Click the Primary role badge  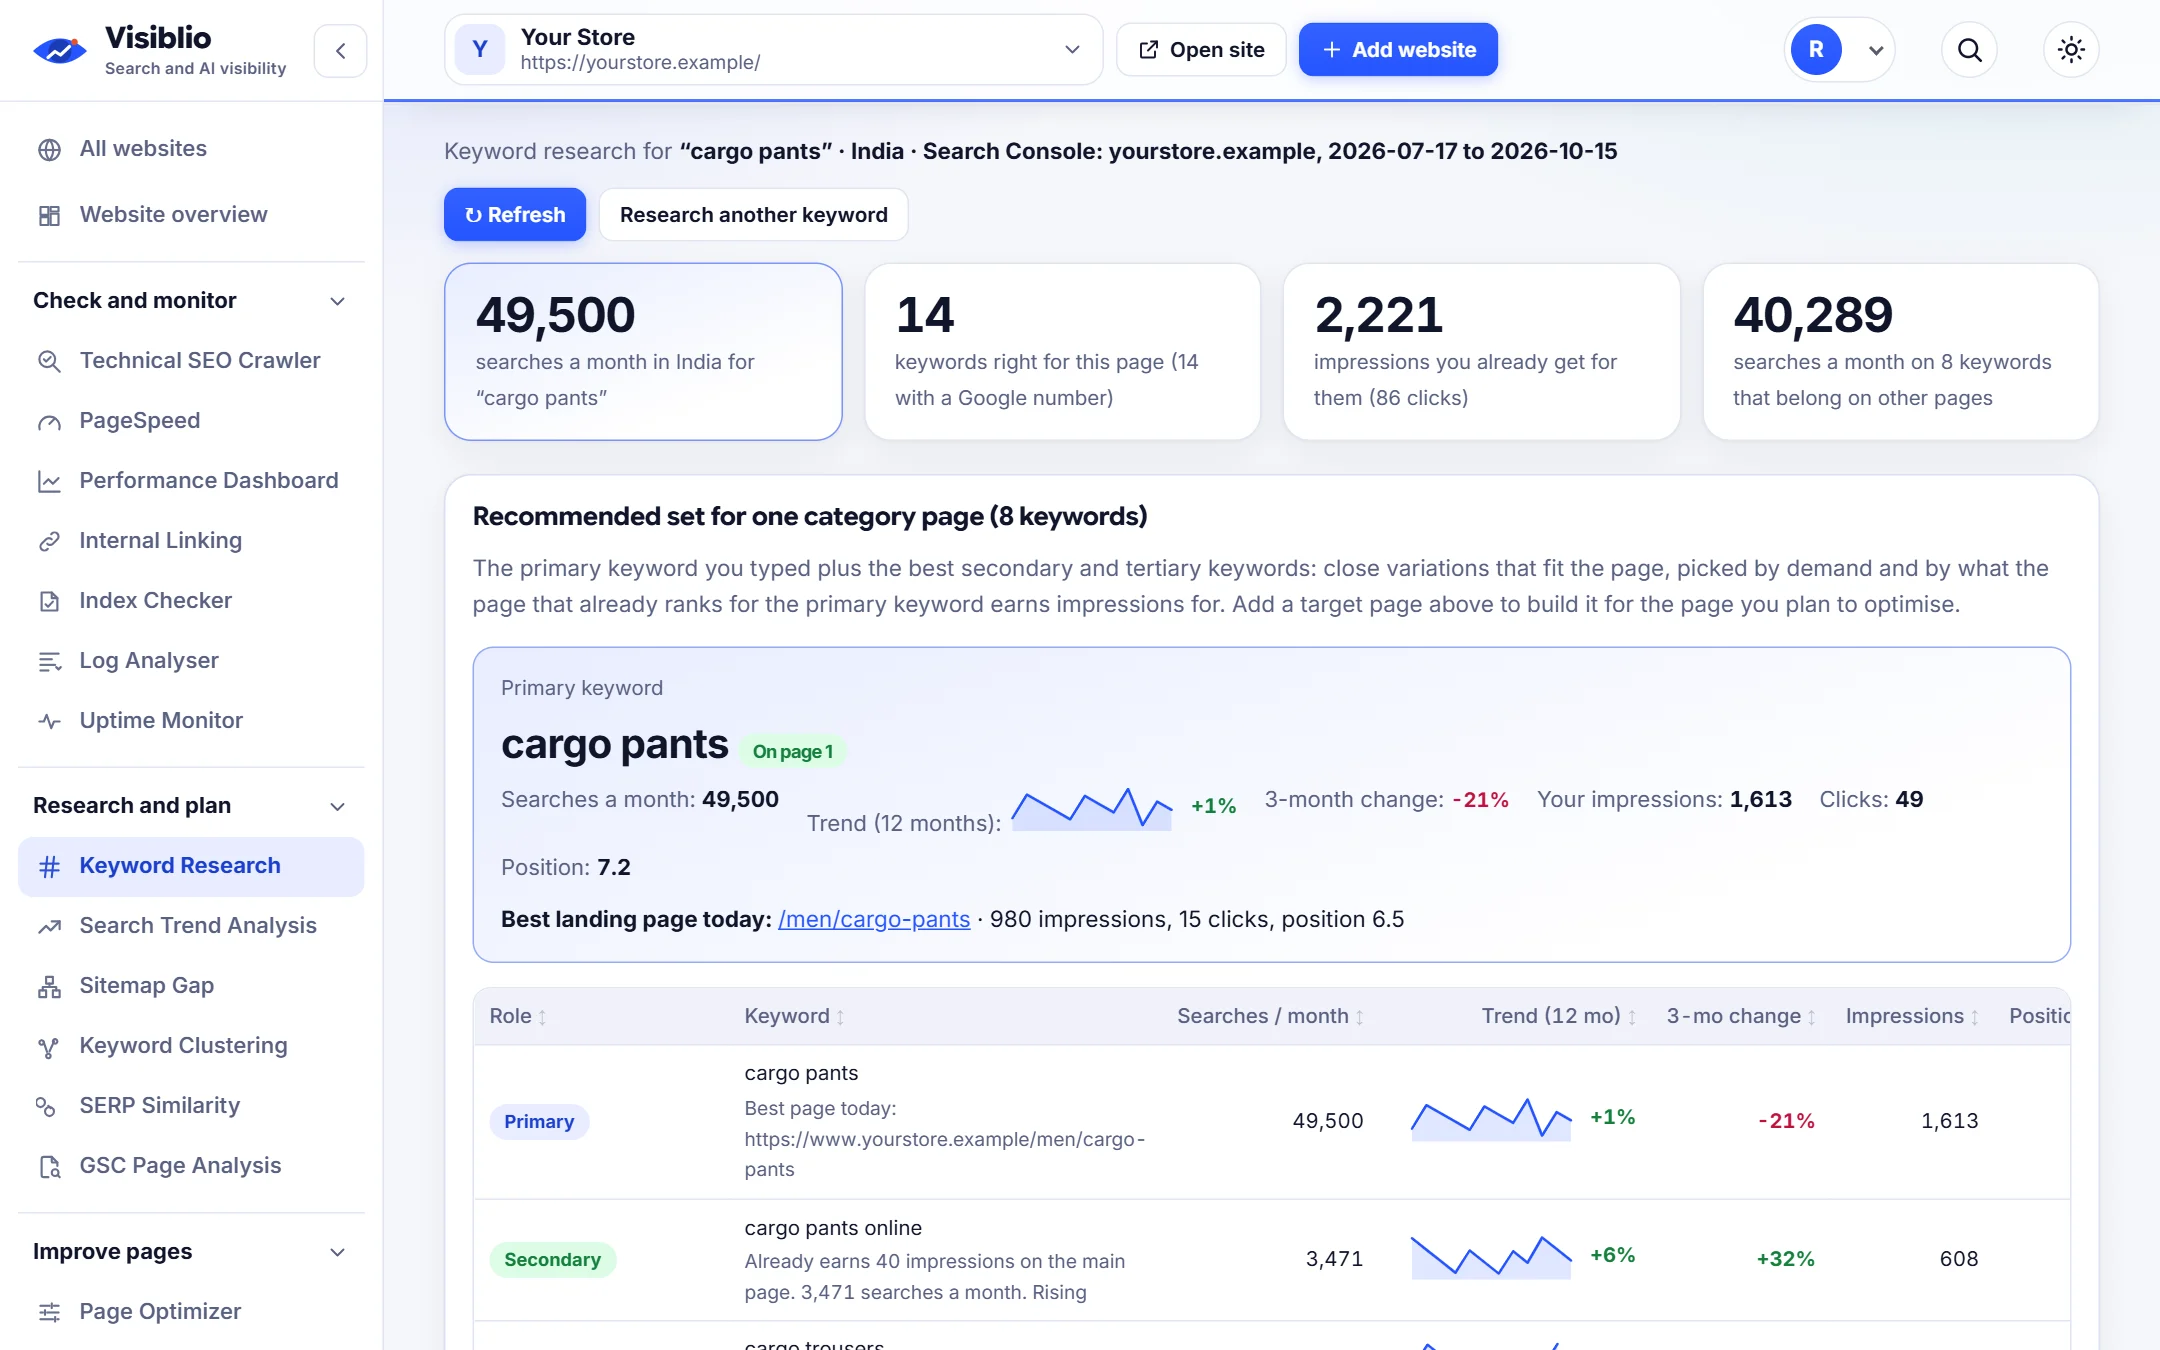[x=539, y=1122]
